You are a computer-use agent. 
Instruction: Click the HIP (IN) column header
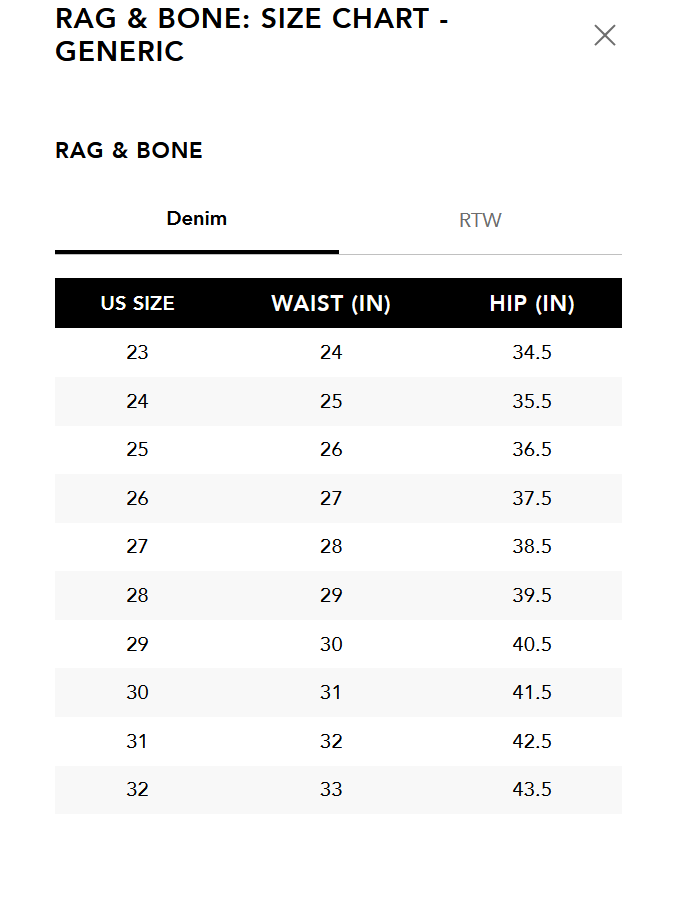click(532, 304)
